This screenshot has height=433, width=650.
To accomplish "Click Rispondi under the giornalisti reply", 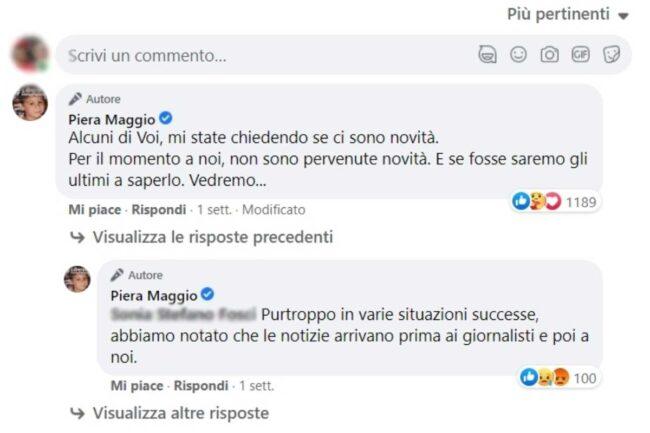I will 201,385.
